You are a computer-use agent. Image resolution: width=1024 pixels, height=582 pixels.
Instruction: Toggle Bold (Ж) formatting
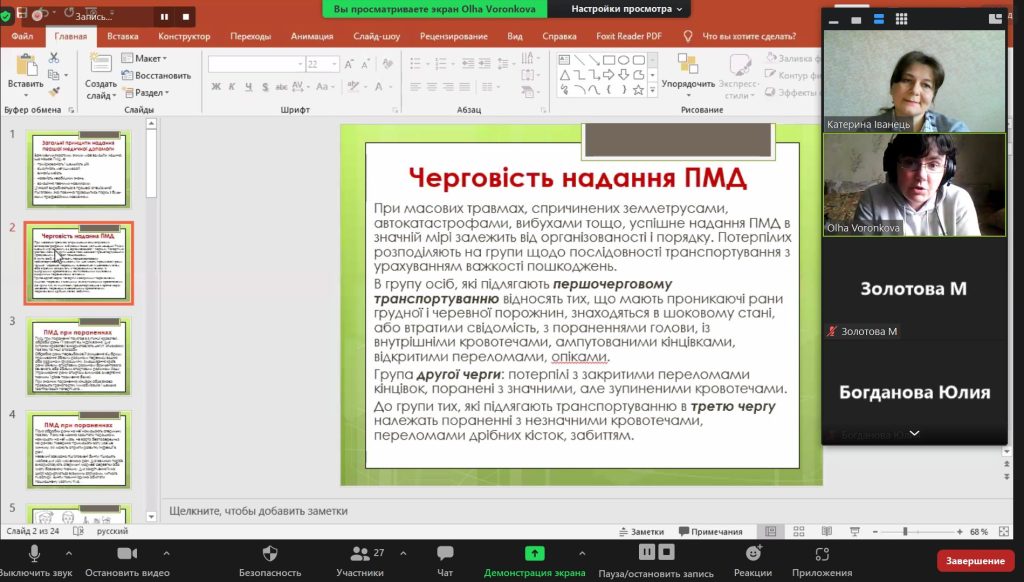tap(216, 86)
